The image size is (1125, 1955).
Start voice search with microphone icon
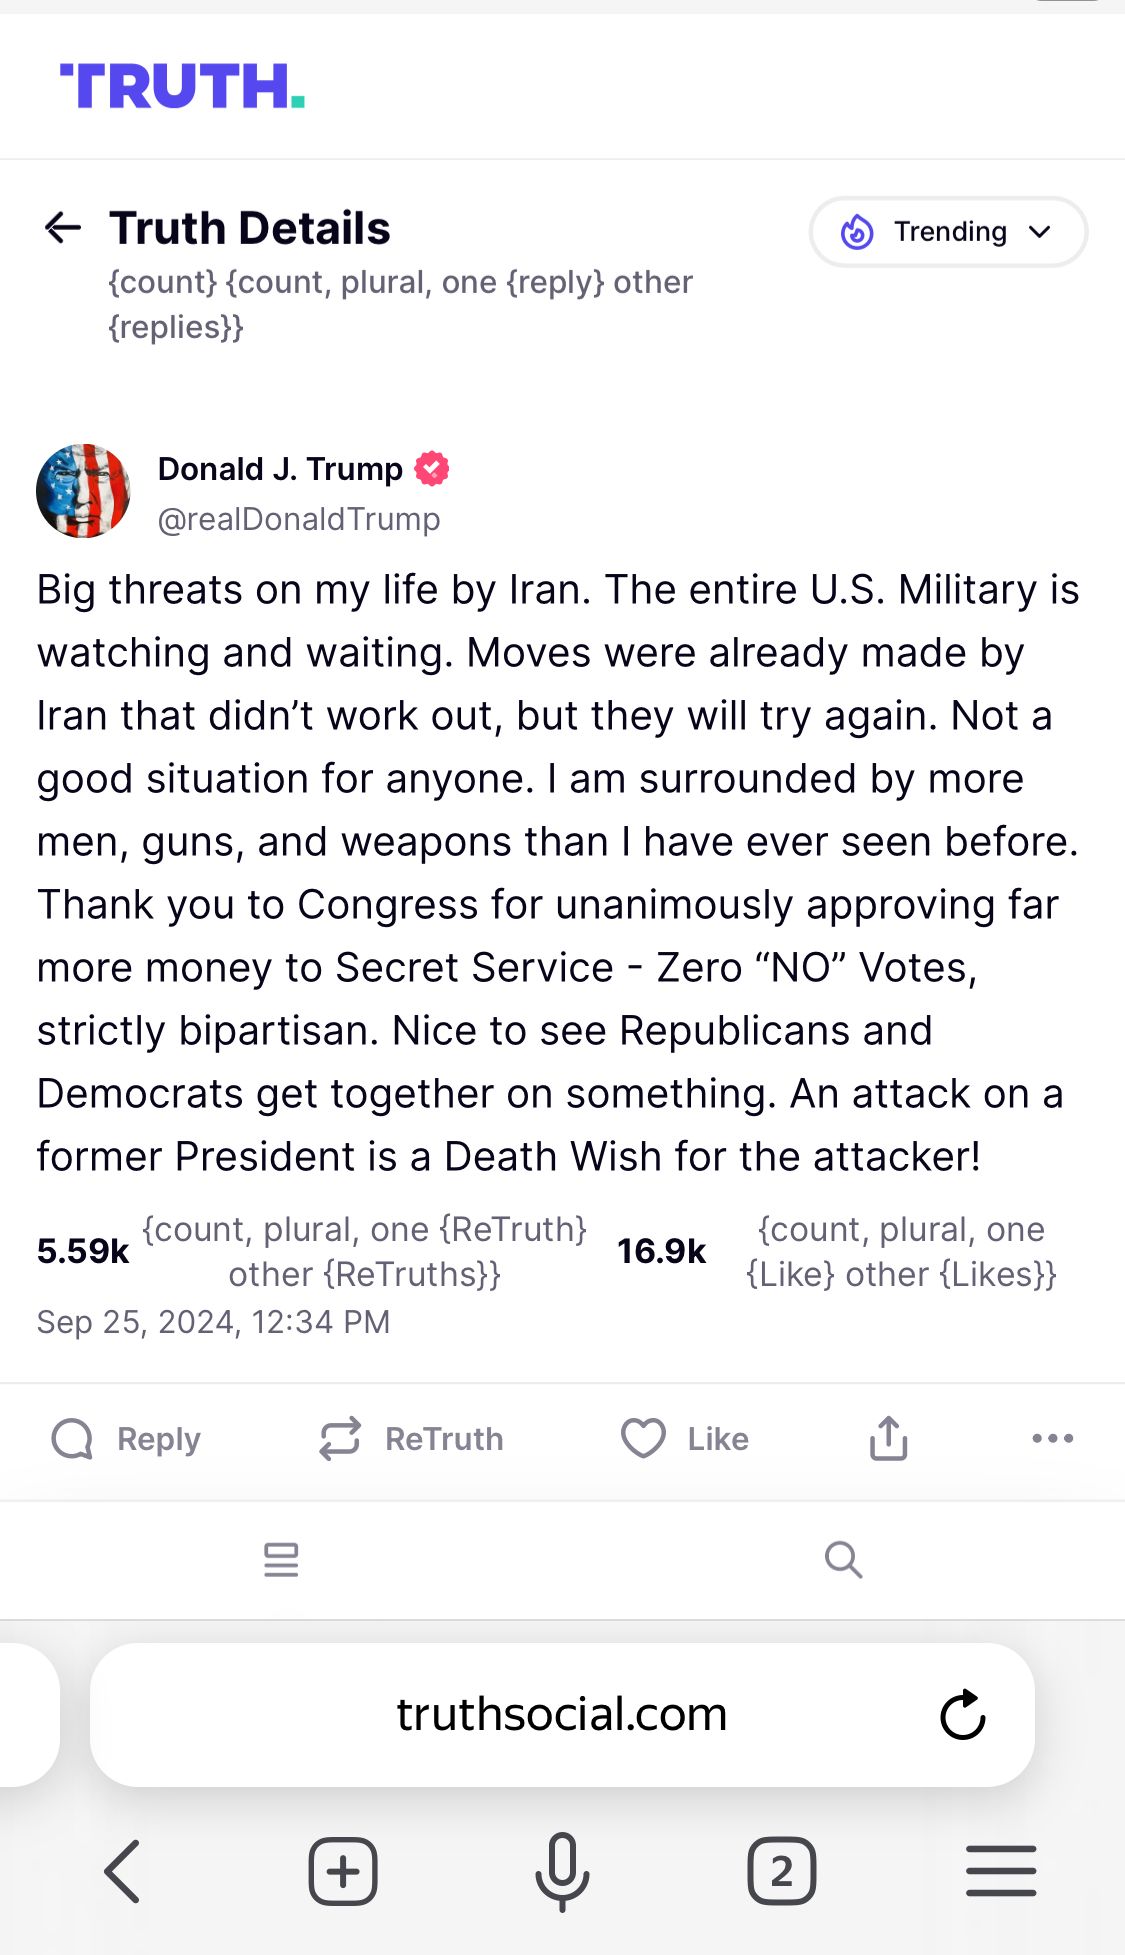562,1871
